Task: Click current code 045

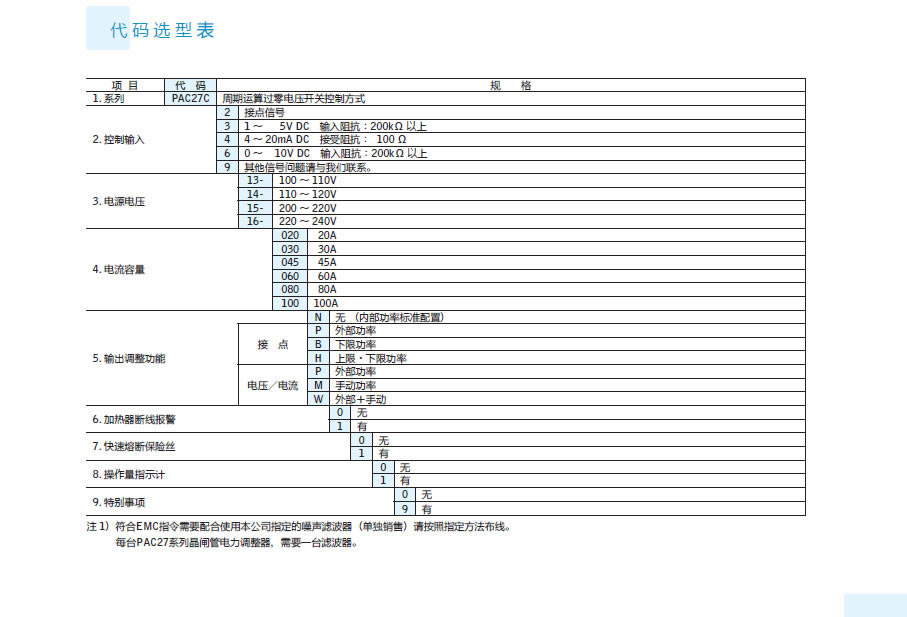Action: (x=290, y=263)
